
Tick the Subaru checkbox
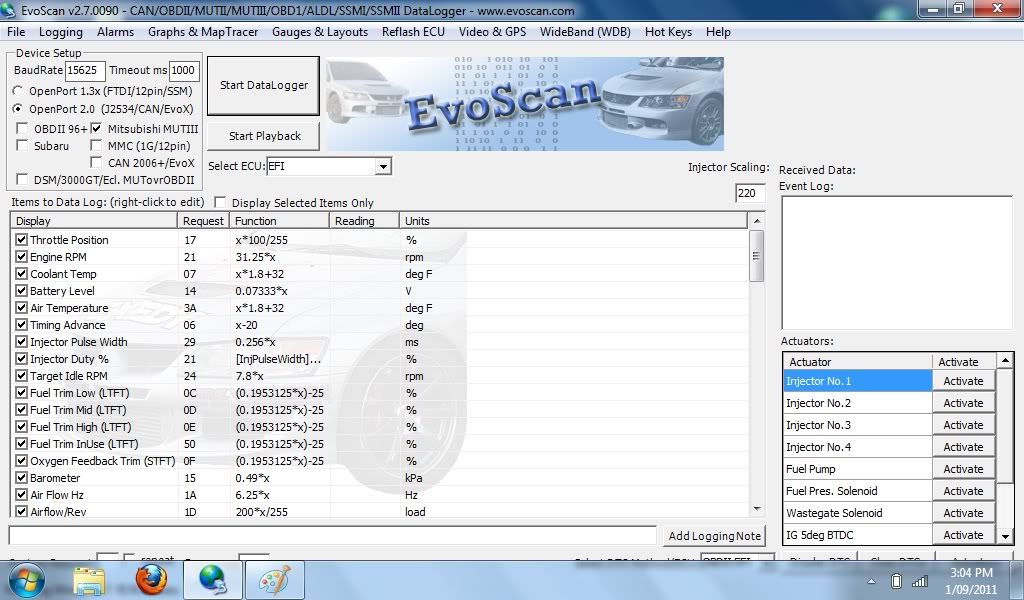tap(22, 145)
